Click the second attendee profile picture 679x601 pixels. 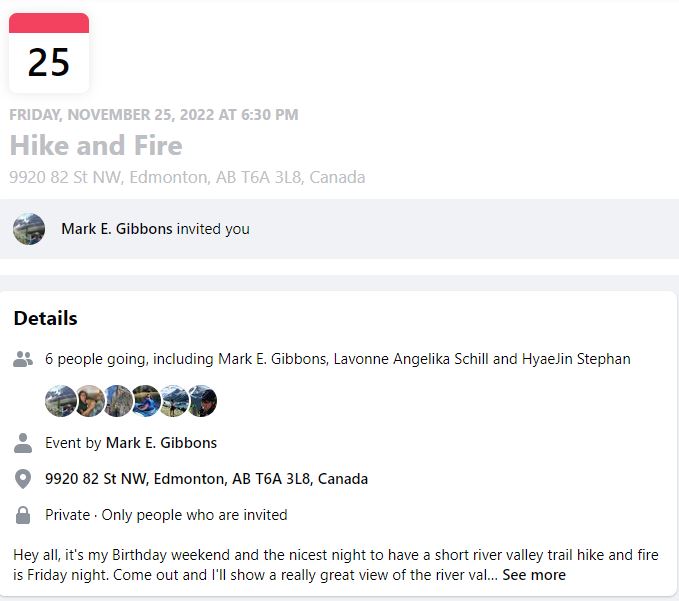[90, 401]
